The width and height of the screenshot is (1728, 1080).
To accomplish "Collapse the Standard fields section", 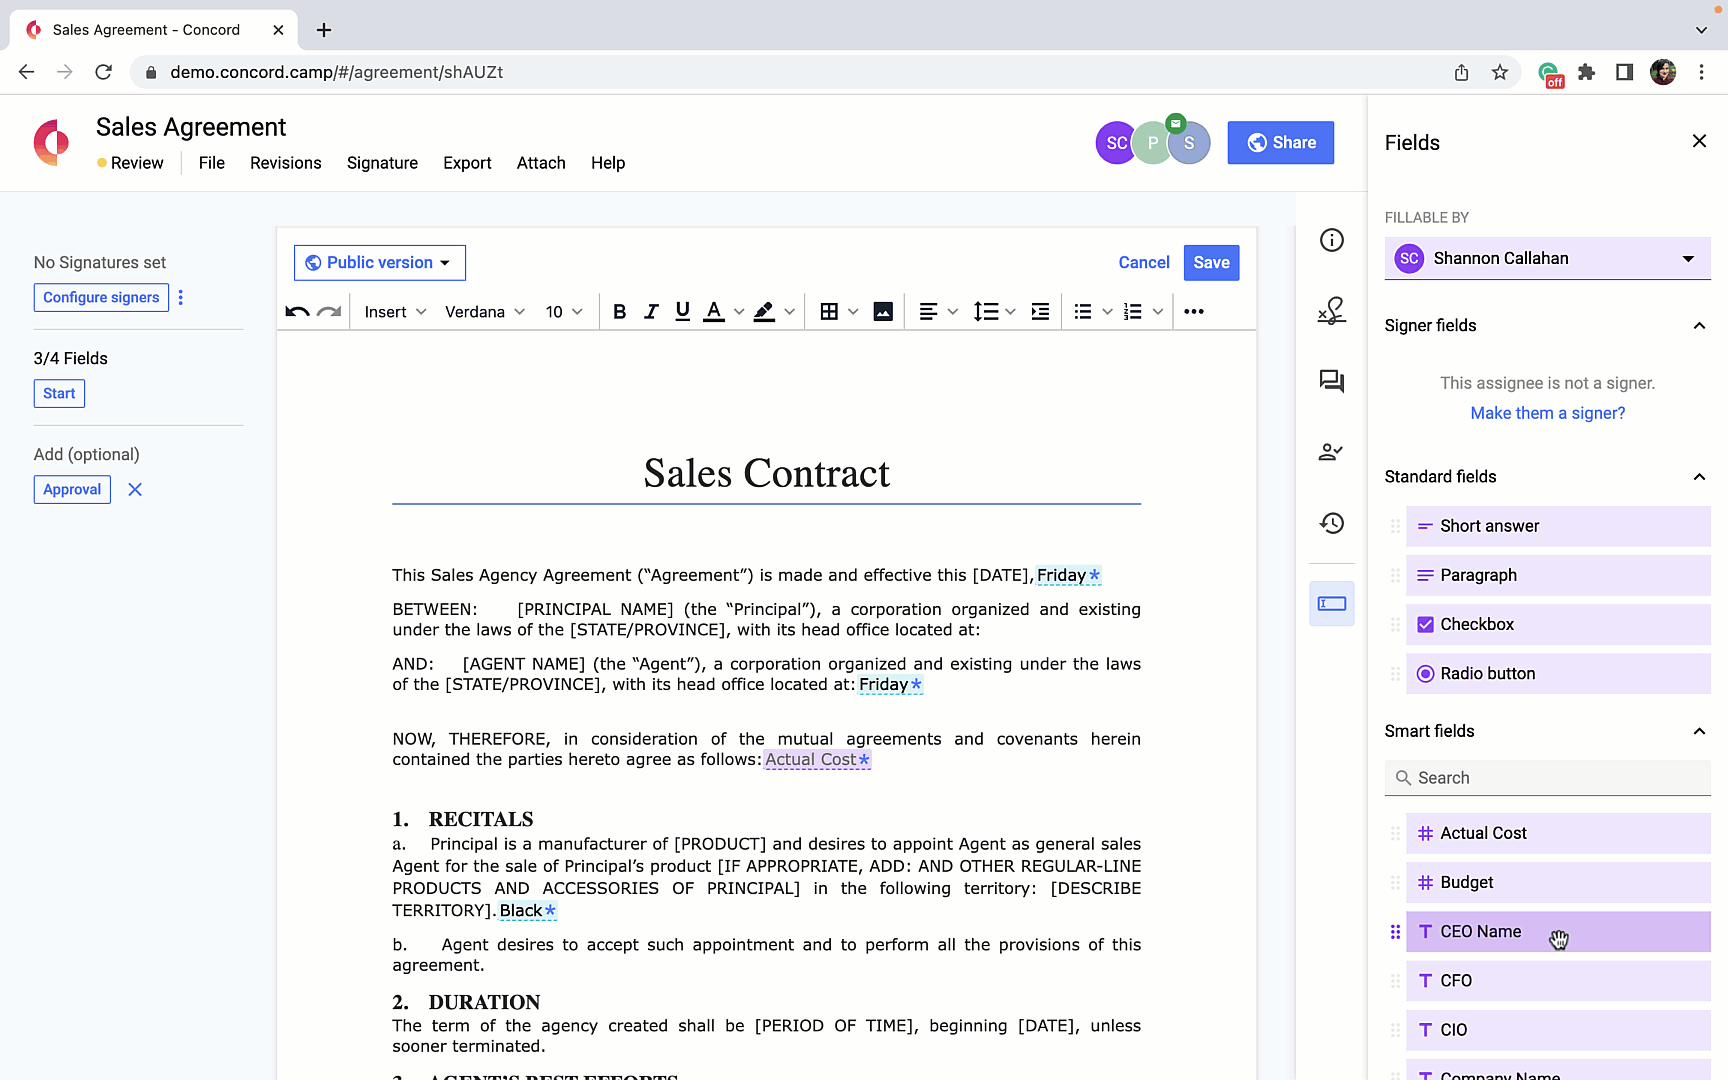I will (x=1699, y=477).
